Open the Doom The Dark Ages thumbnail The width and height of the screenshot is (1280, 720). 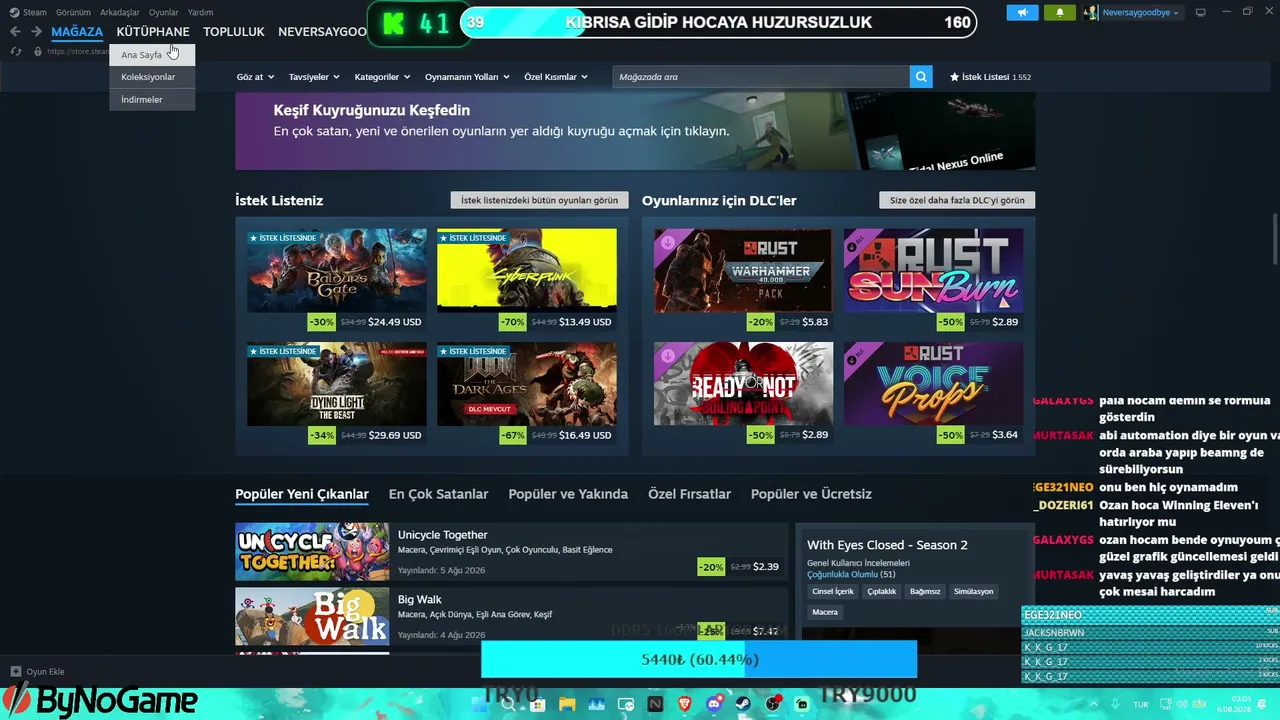click(x=527, y=384)
